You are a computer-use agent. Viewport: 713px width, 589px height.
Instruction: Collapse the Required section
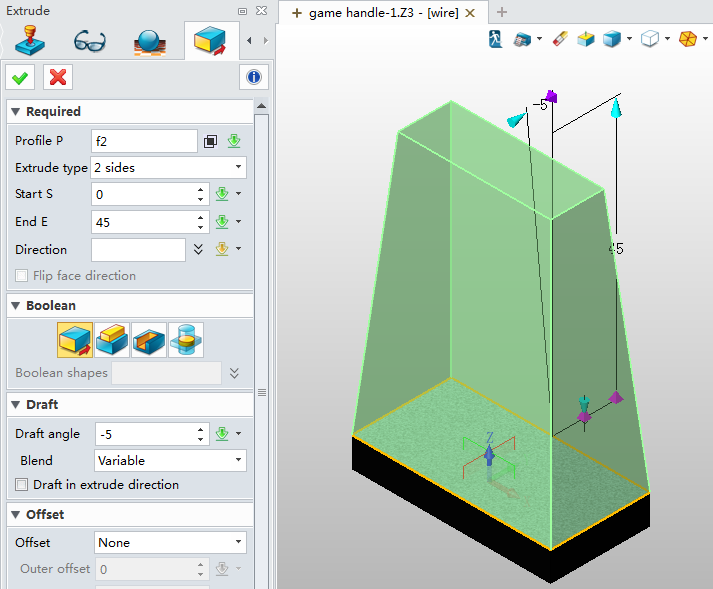(15, 111)
